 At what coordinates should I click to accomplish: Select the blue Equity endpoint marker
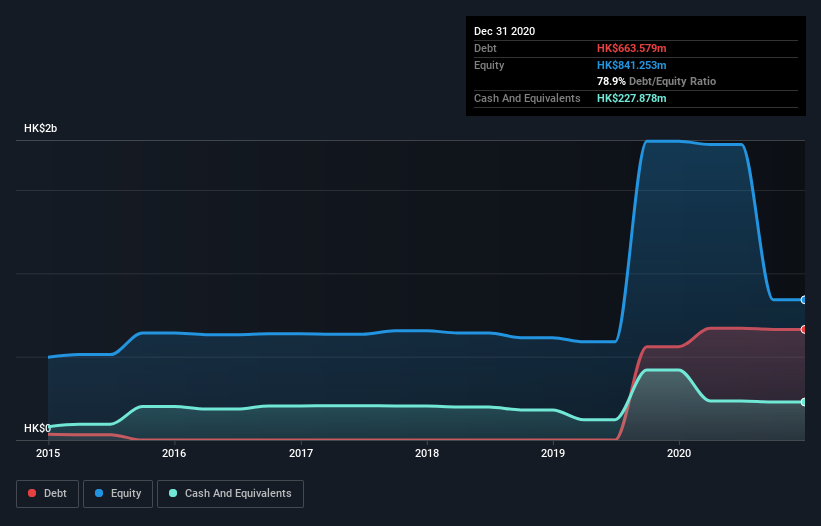tap(804, 300)
